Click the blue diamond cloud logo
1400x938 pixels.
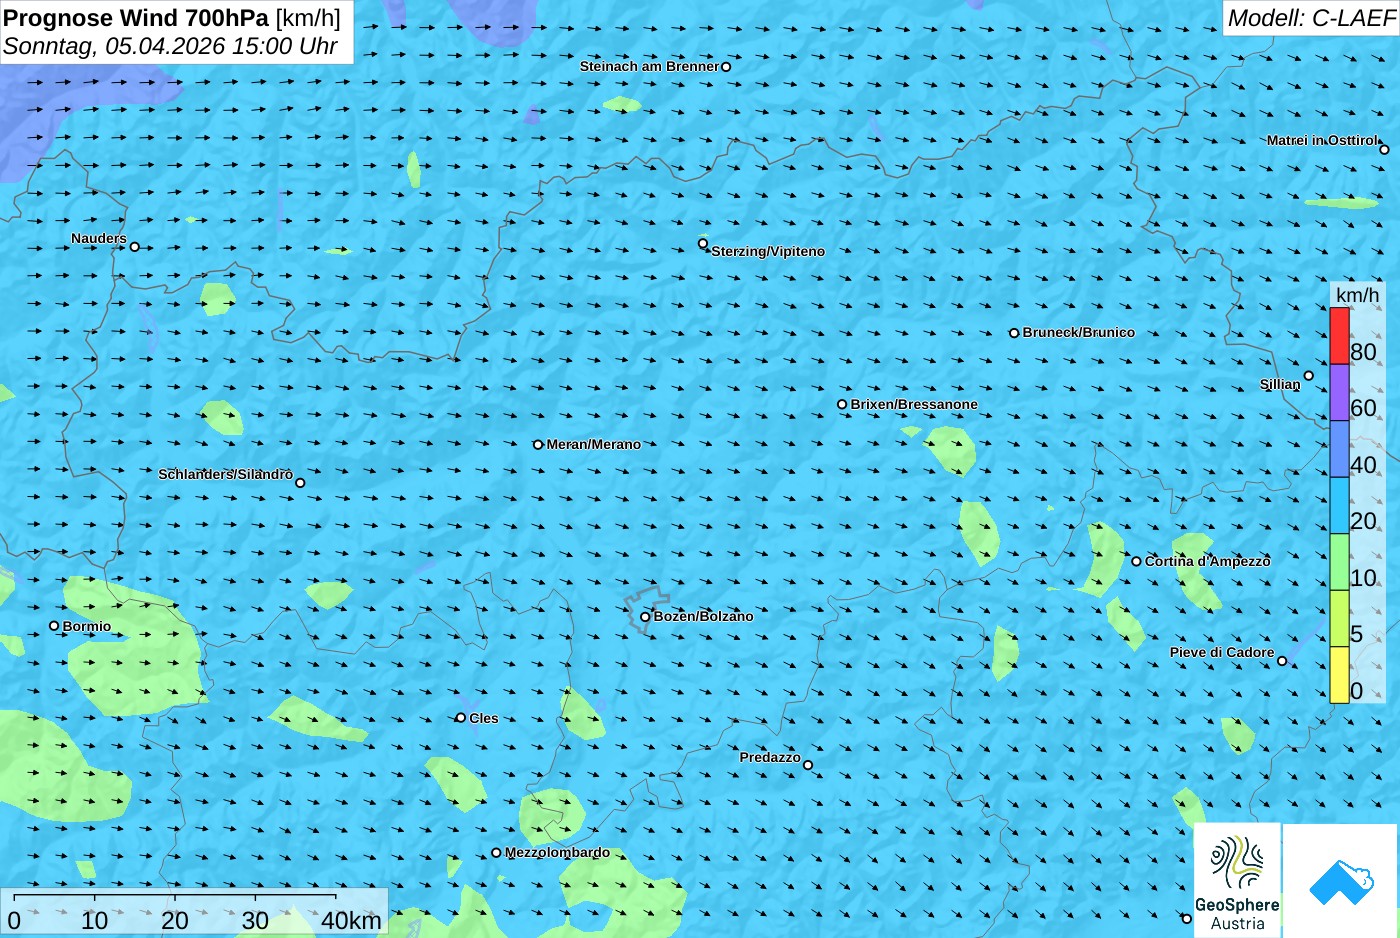[x=1340, y=881]
